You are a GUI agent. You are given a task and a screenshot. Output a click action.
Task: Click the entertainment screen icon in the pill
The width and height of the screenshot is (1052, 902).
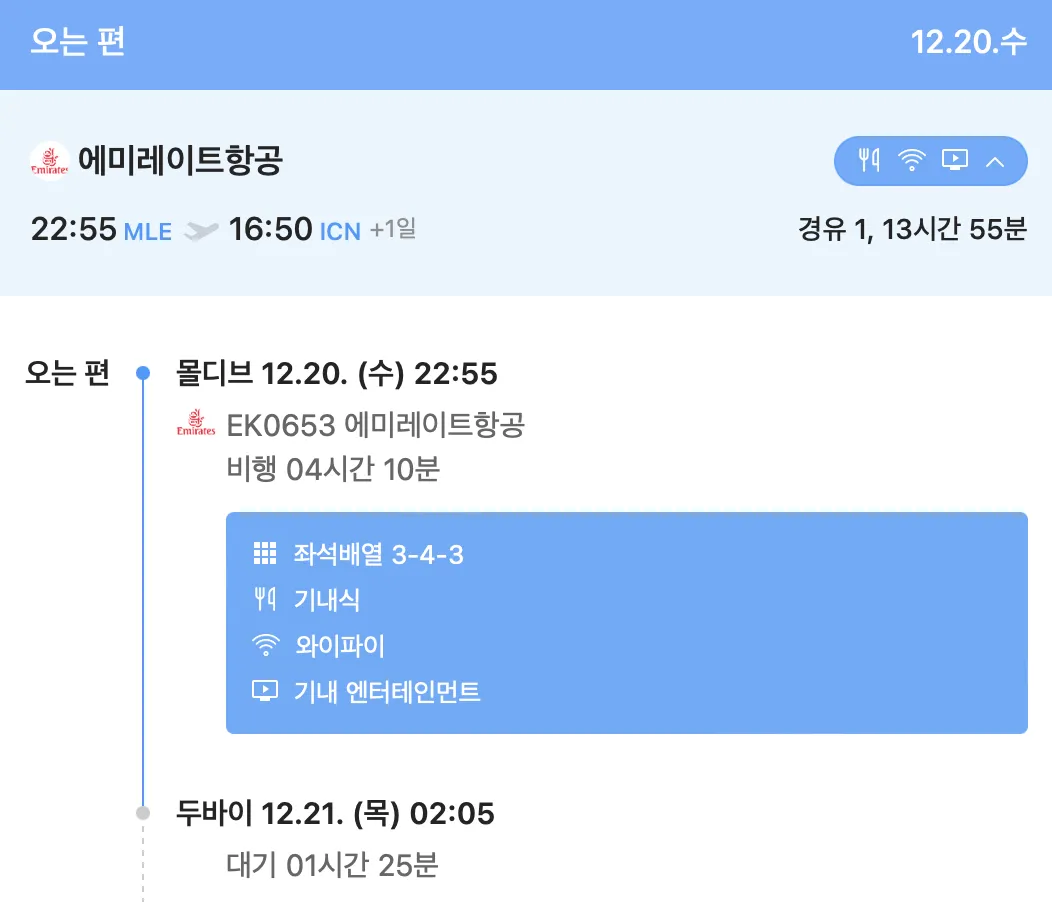[x=955, y=160]
